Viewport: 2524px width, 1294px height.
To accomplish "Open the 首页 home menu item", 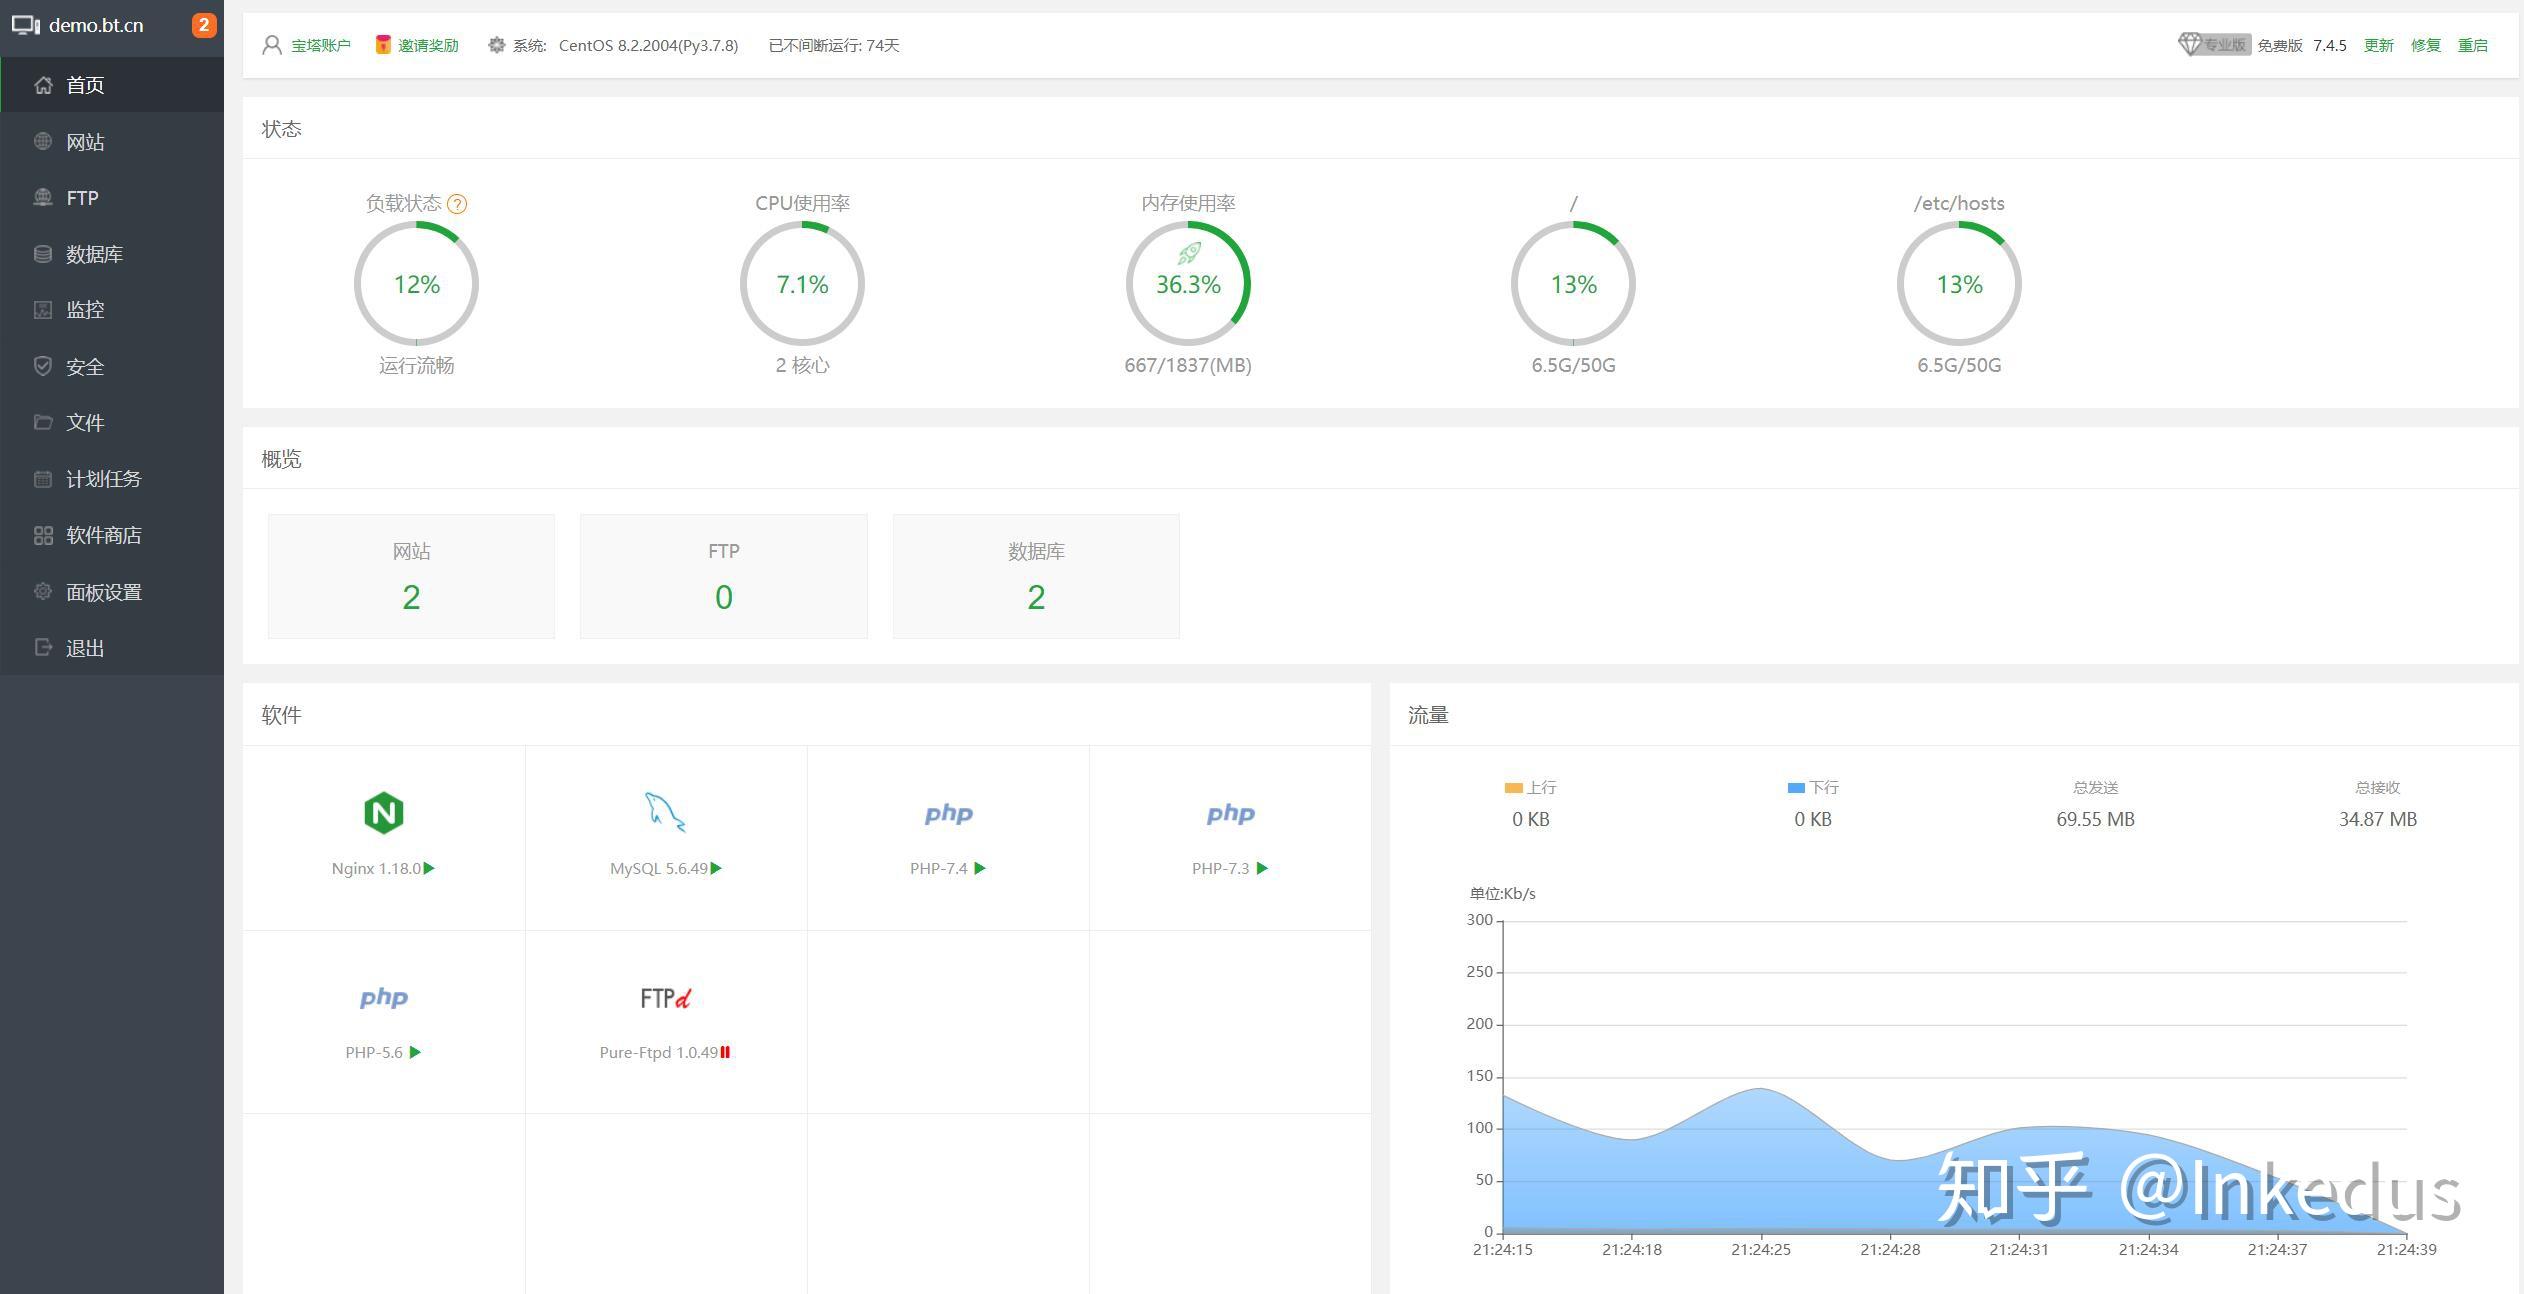I will [x=112, y=85].
